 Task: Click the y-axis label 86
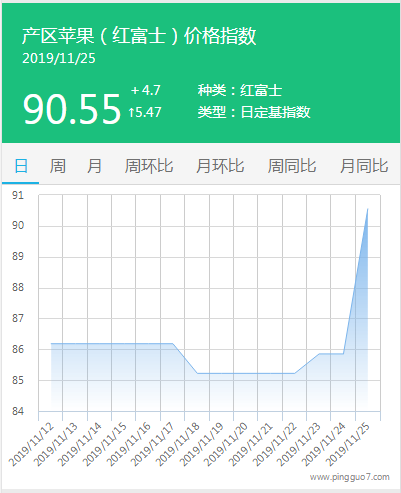(18, 349)
